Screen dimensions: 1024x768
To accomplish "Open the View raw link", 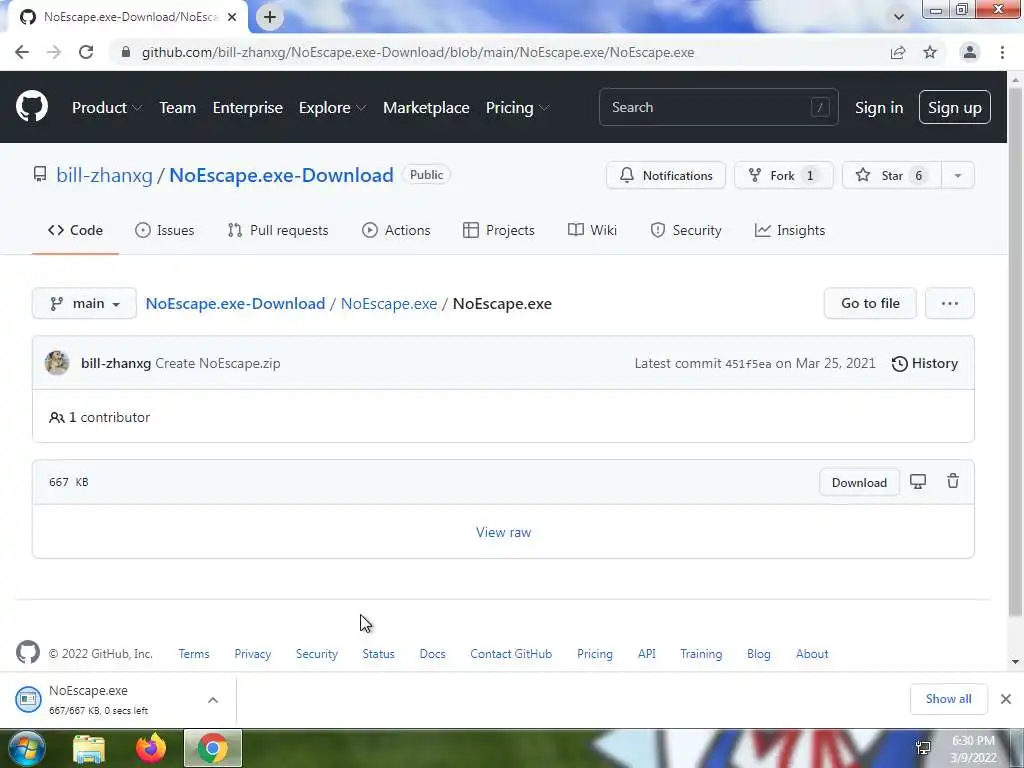I will [x=504, y=532].
